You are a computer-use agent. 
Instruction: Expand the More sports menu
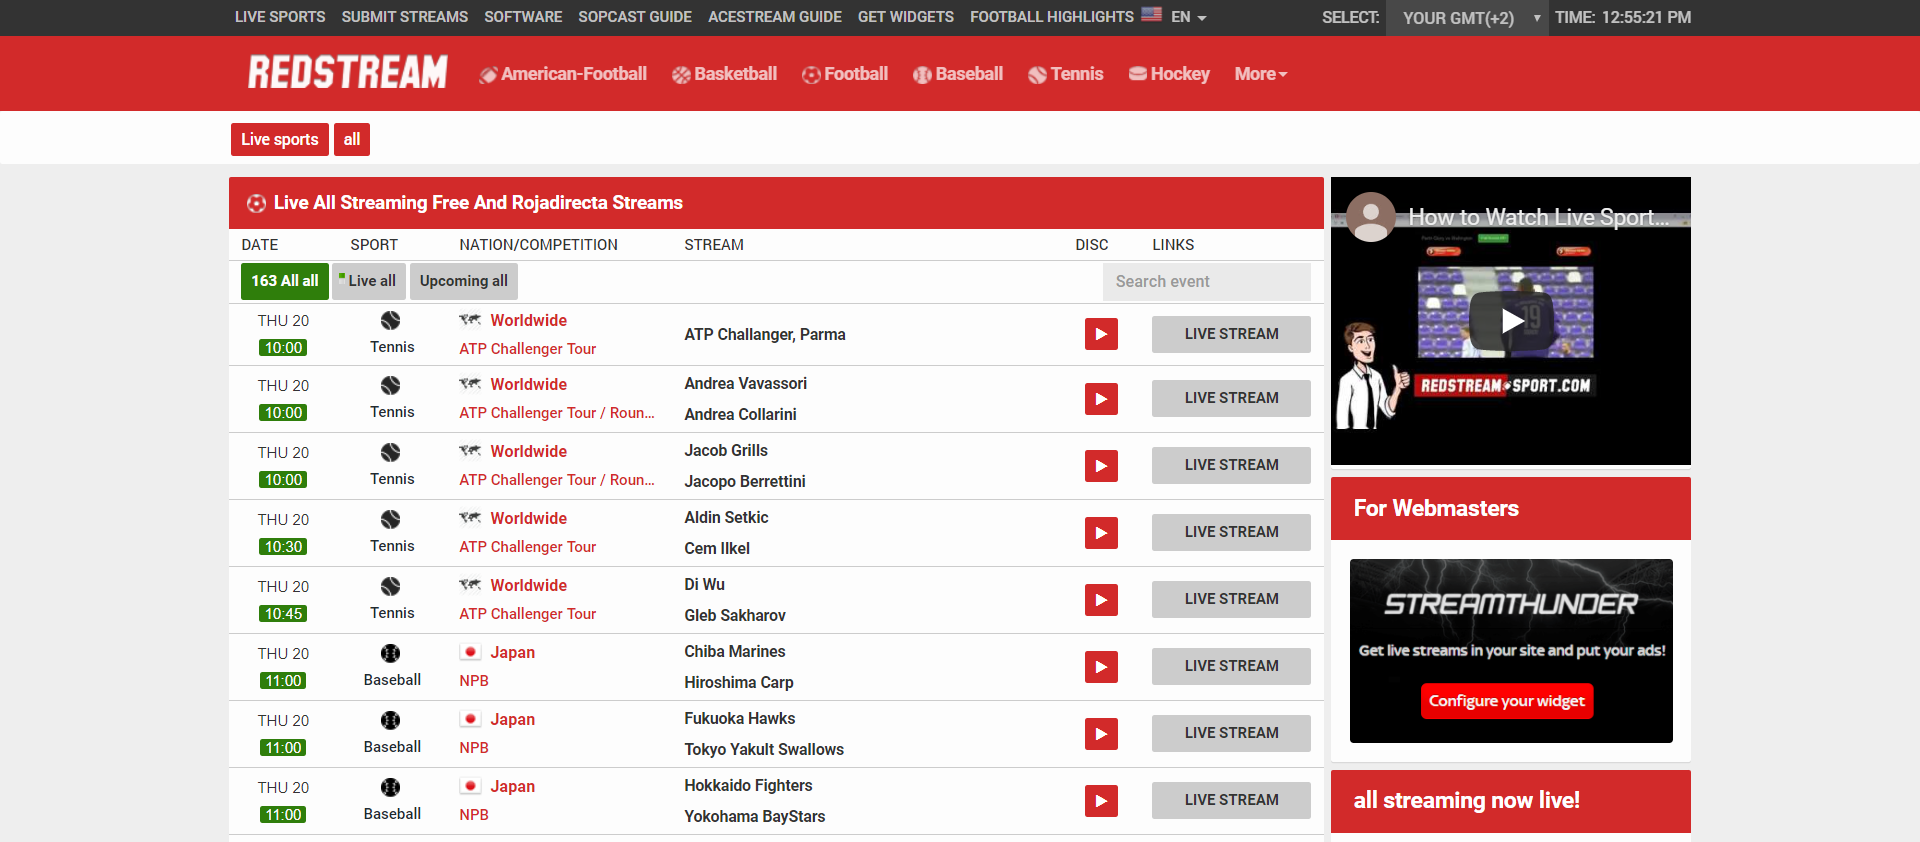pos(1260,74)
